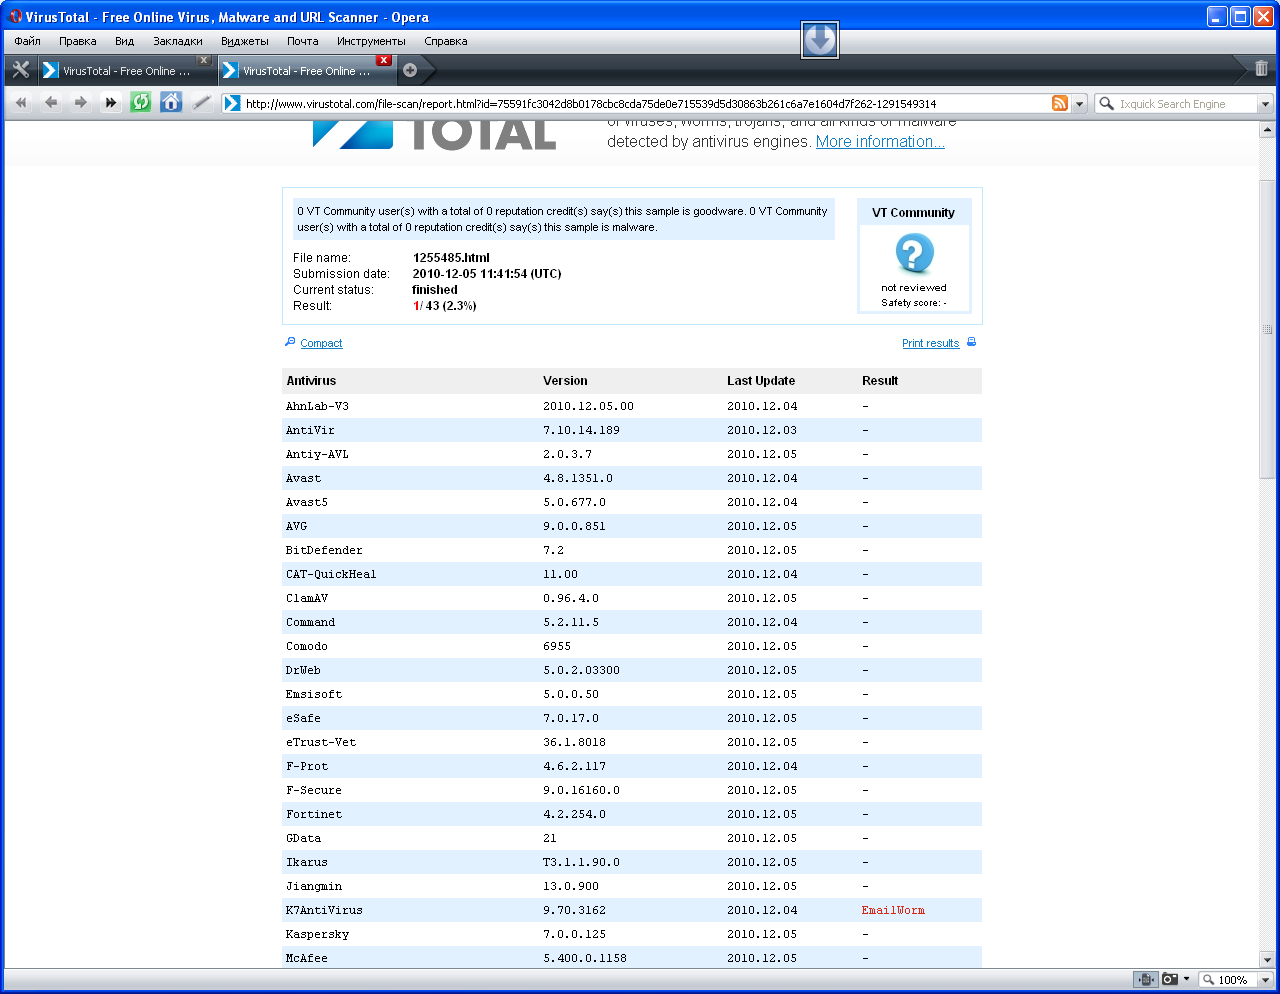Screen dimensions: 1280x994
Task: Open the Файл menu
Action: click(x=28, y=41)
